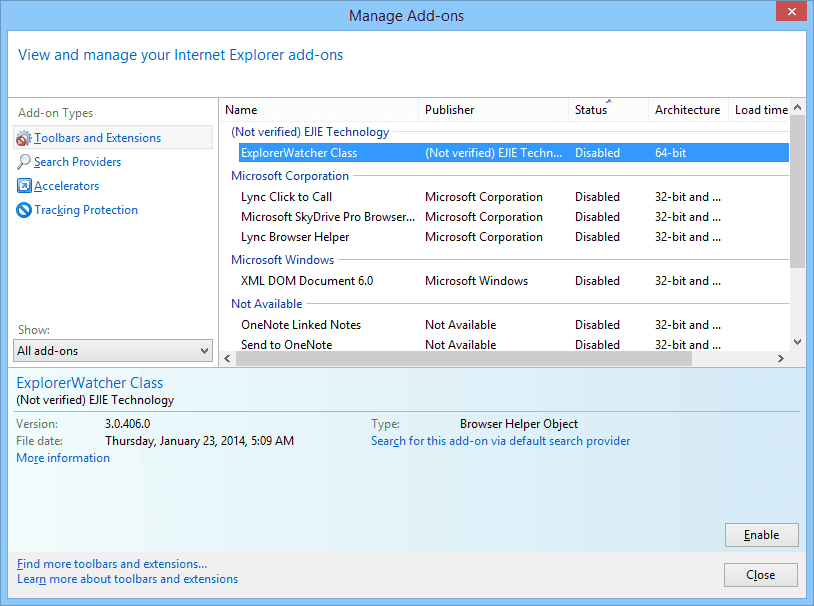Click the Close button at bottom
Viewport: 814px width, 606px height.
[x=761, y=575]
